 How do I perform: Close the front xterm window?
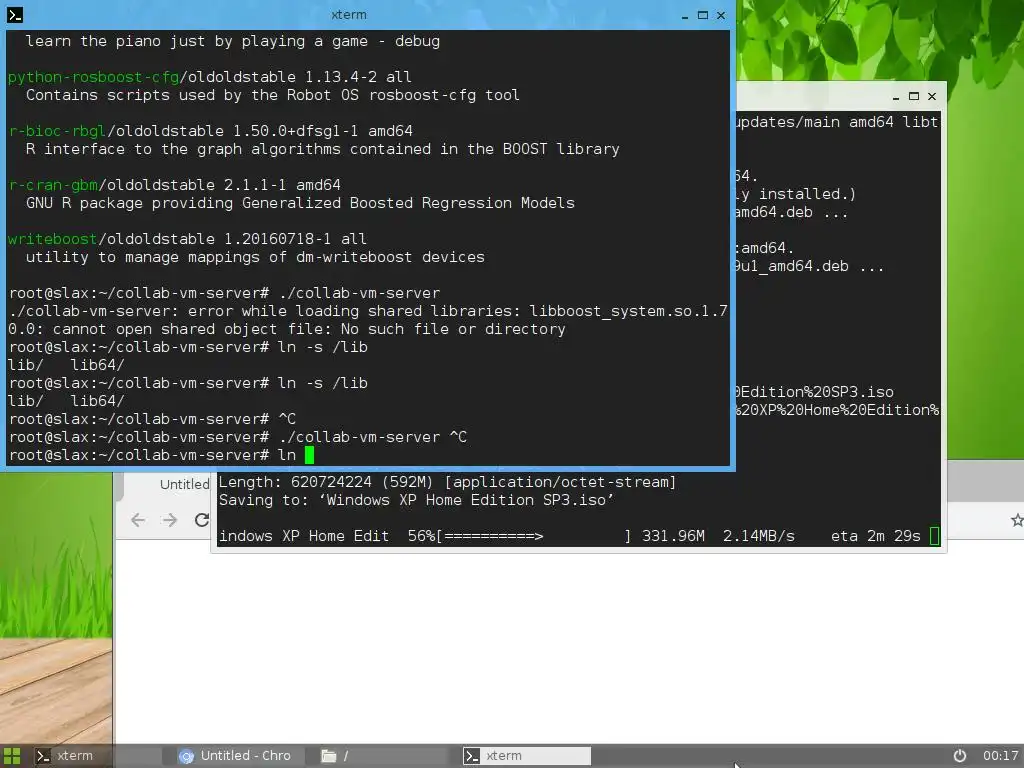[721, 15]
